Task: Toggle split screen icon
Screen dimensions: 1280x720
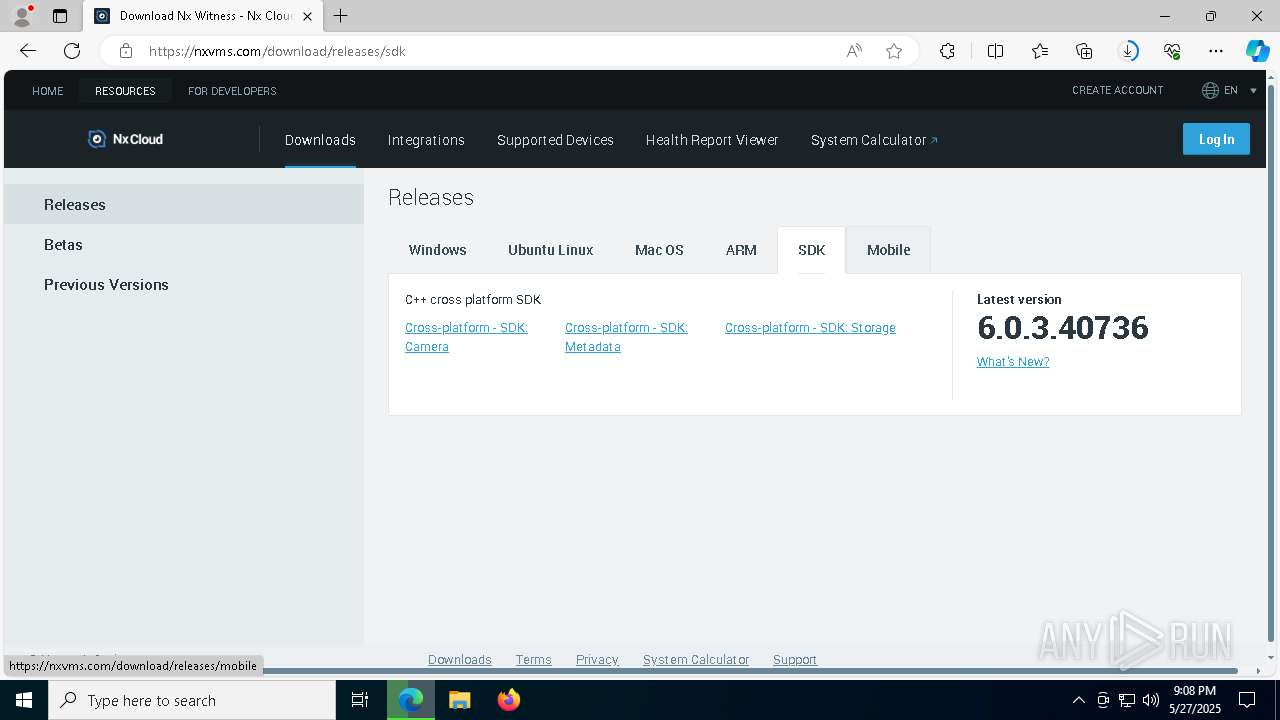Action: (x=995, y=51)
